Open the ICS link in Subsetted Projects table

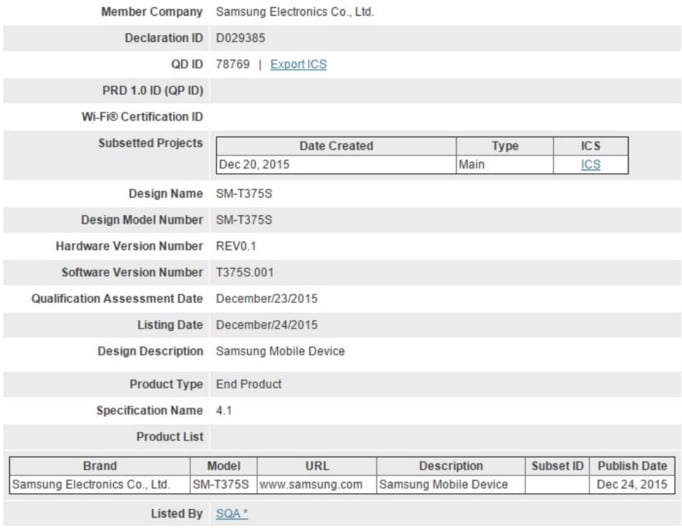coord(590,164)
